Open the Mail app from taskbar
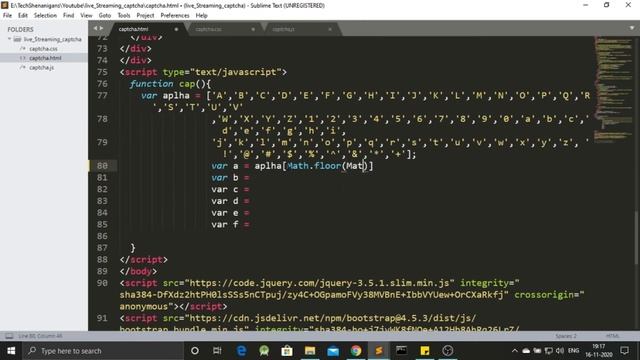The image size is (640, 360). 333,351
